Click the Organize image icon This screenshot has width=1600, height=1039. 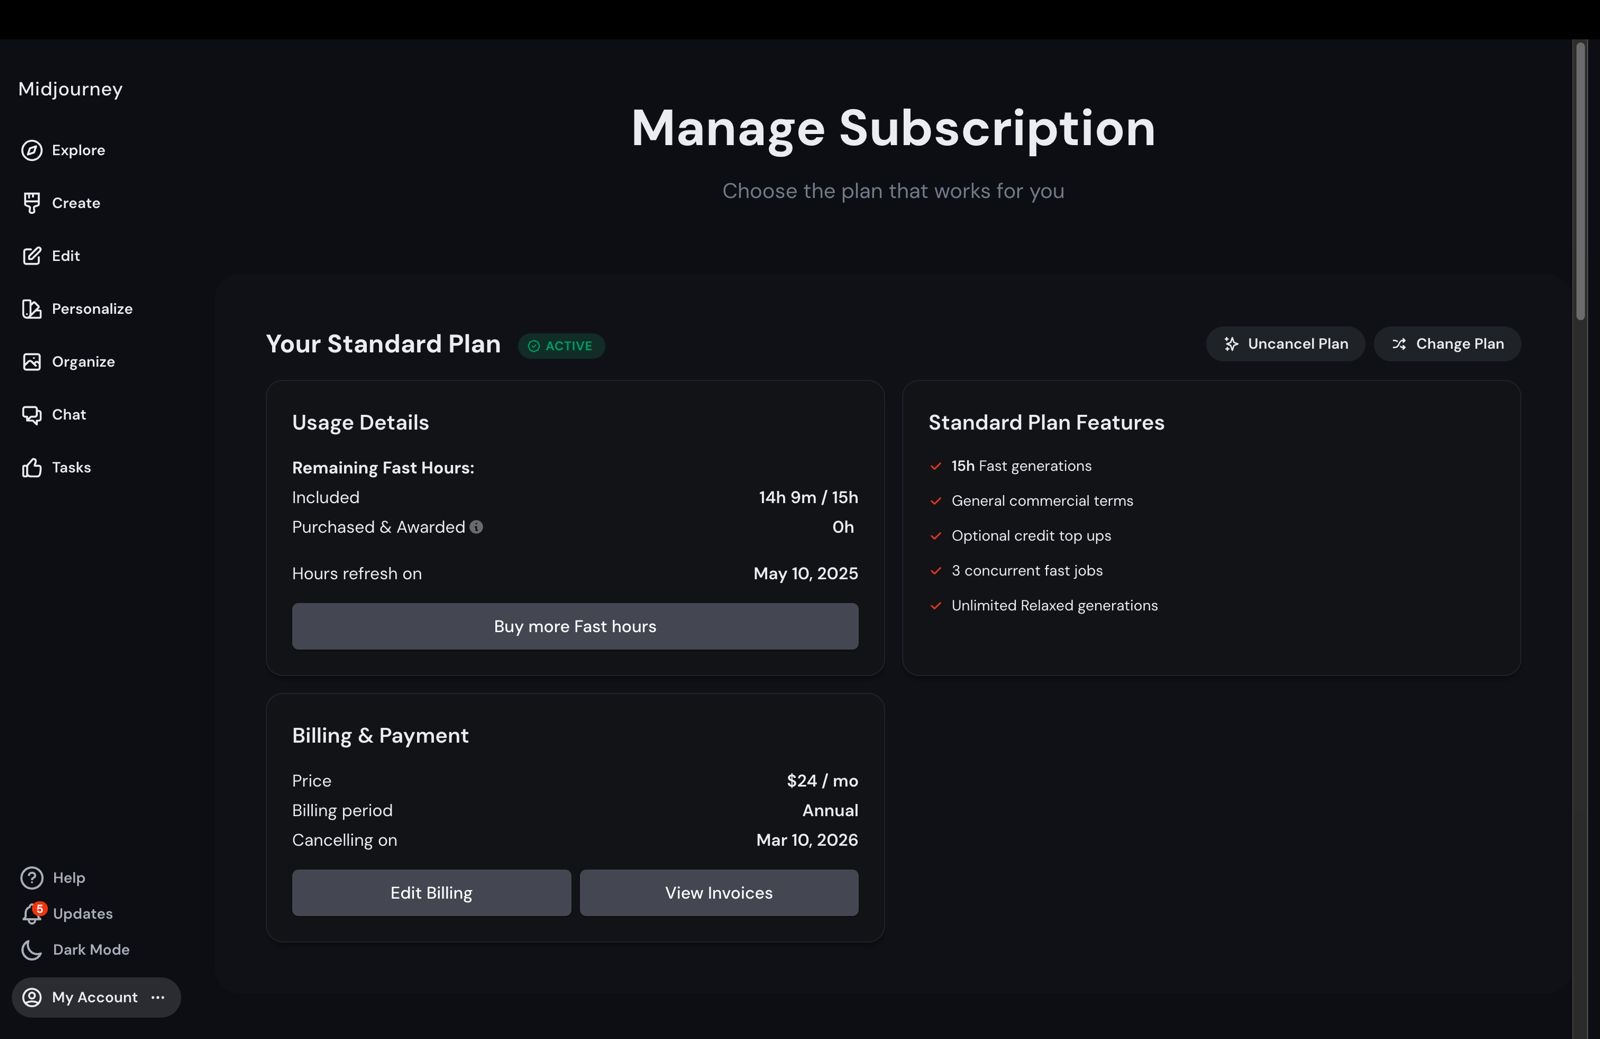click(x=32, y=362)
